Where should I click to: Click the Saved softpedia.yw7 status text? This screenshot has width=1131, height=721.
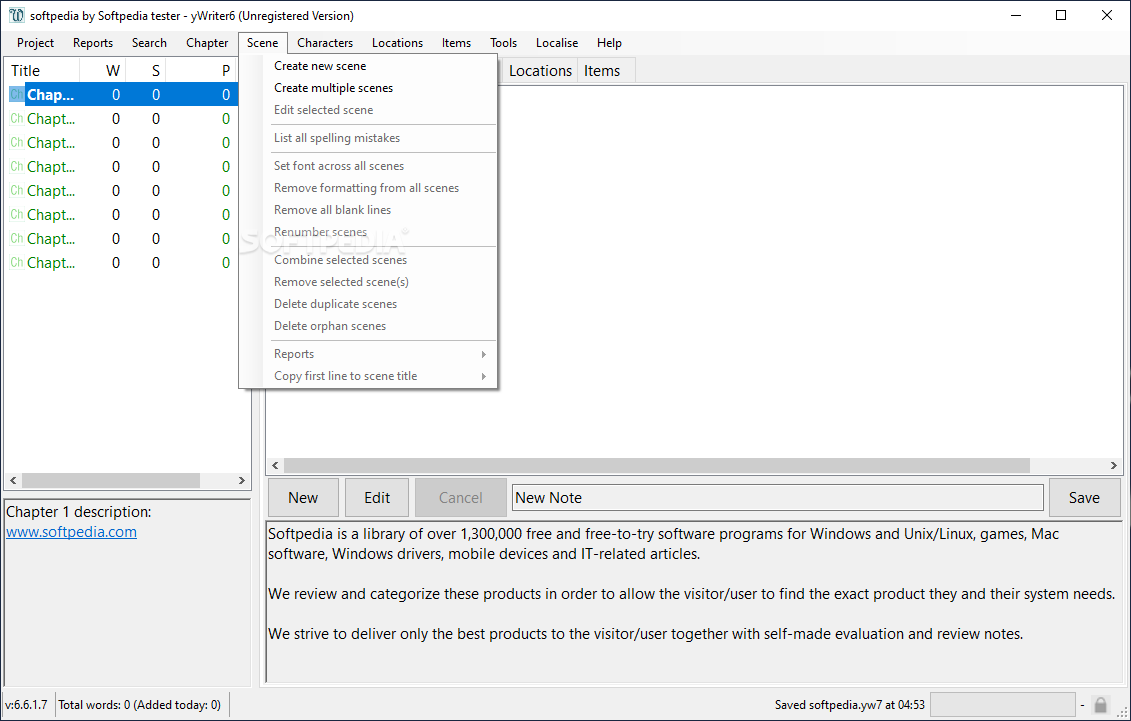(849, 704)
